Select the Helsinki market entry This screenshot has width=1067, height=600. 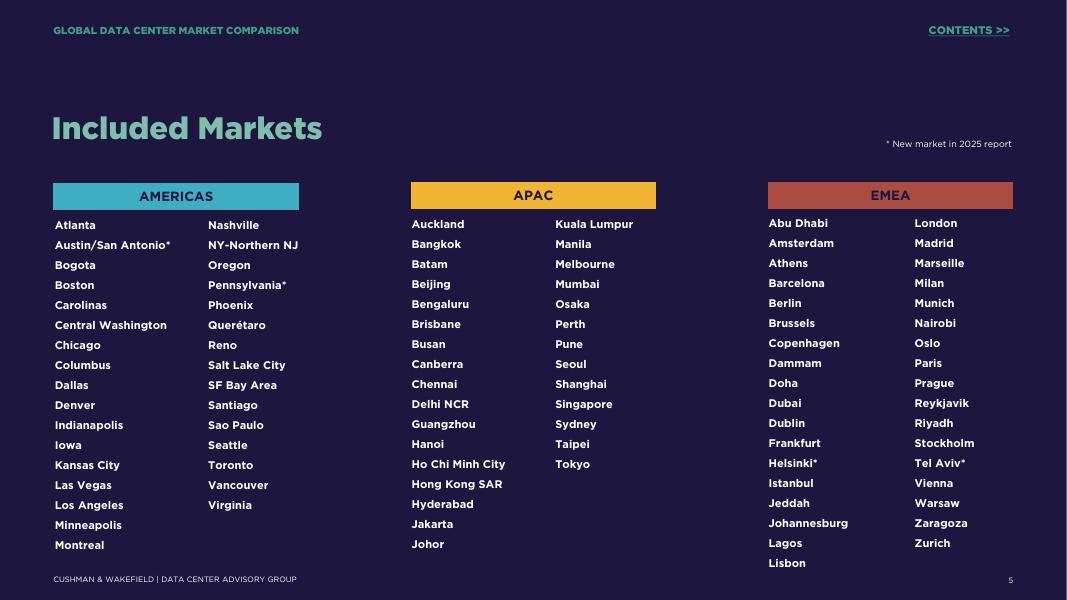click(793, 463)
